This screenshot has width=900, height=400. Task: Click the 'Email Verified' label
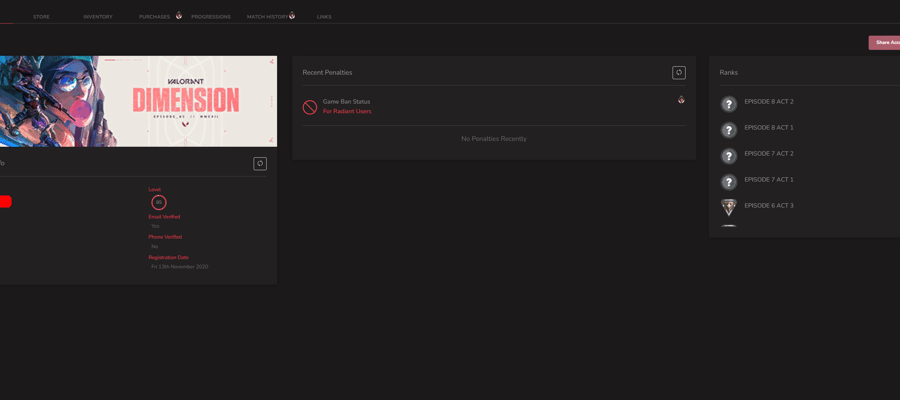pyautogui.click(x=164, y=217)
